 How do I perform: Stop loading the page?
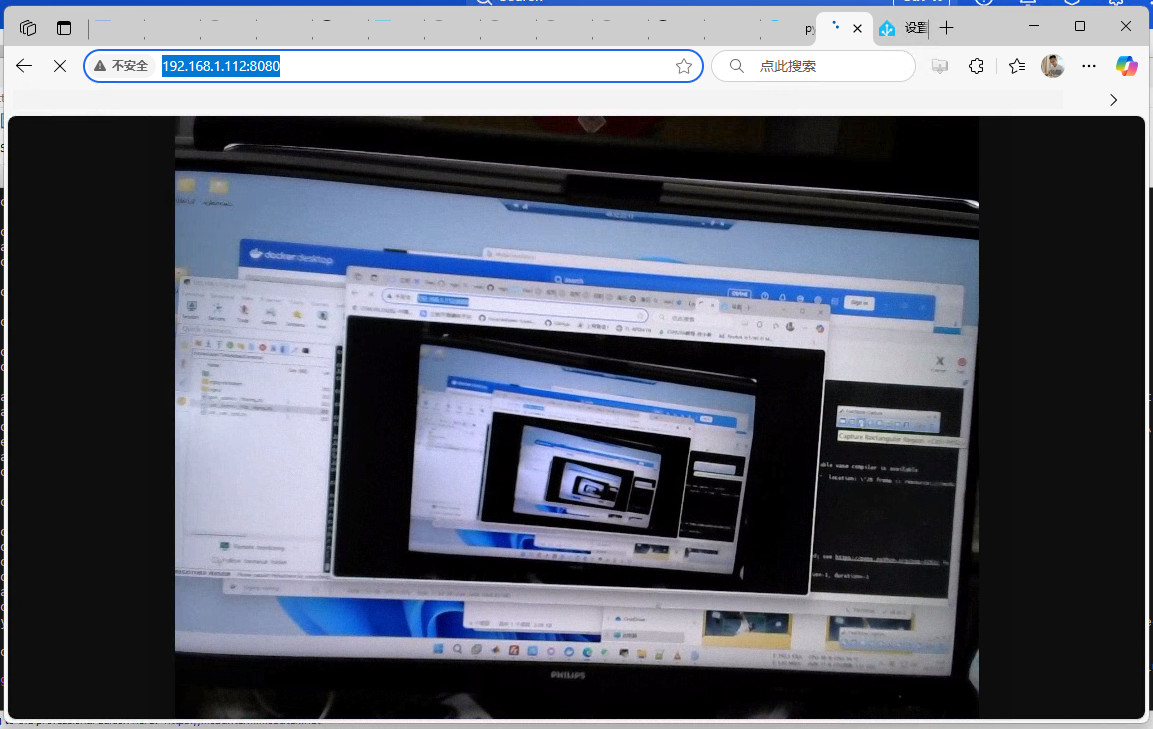tap(59, 66)
